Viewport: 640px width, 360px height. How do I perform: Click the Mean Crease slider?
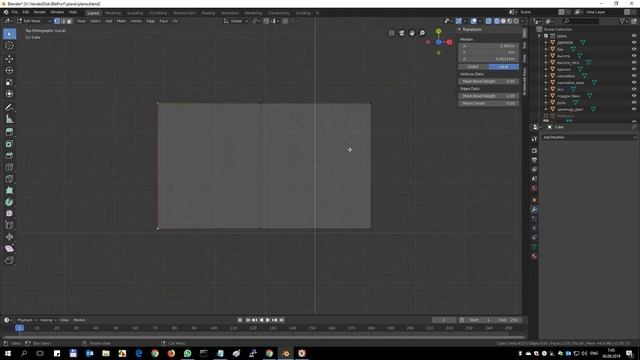489,104
